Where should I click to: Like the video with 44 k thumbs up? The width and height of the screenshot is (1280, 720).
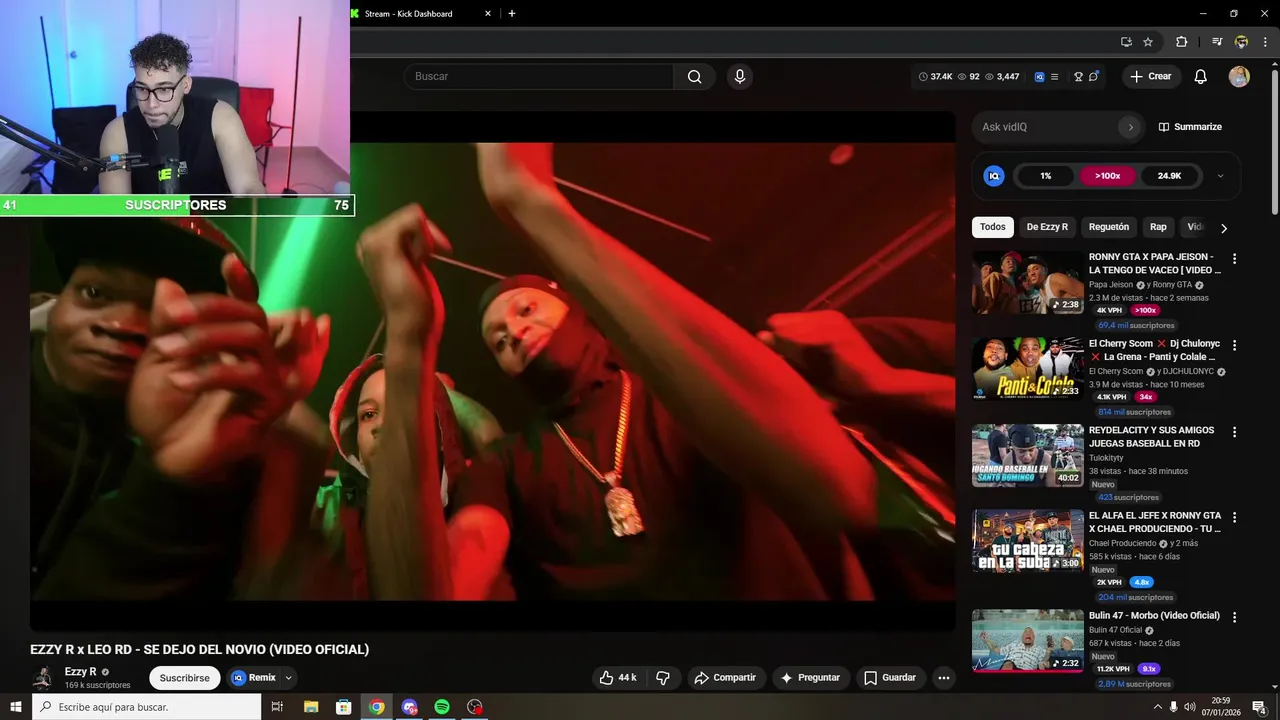[617, 678]
